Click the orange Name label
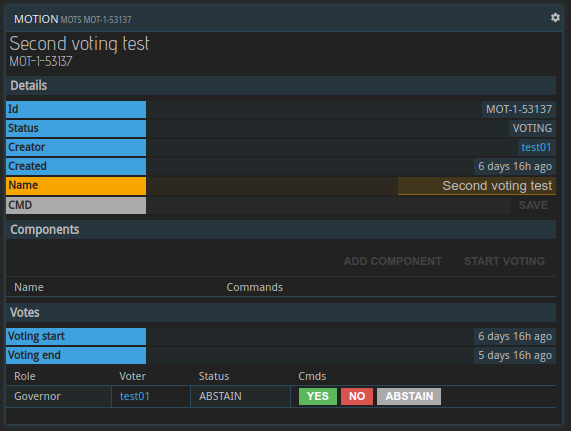The image size is (571, 431). coord(76,186)
